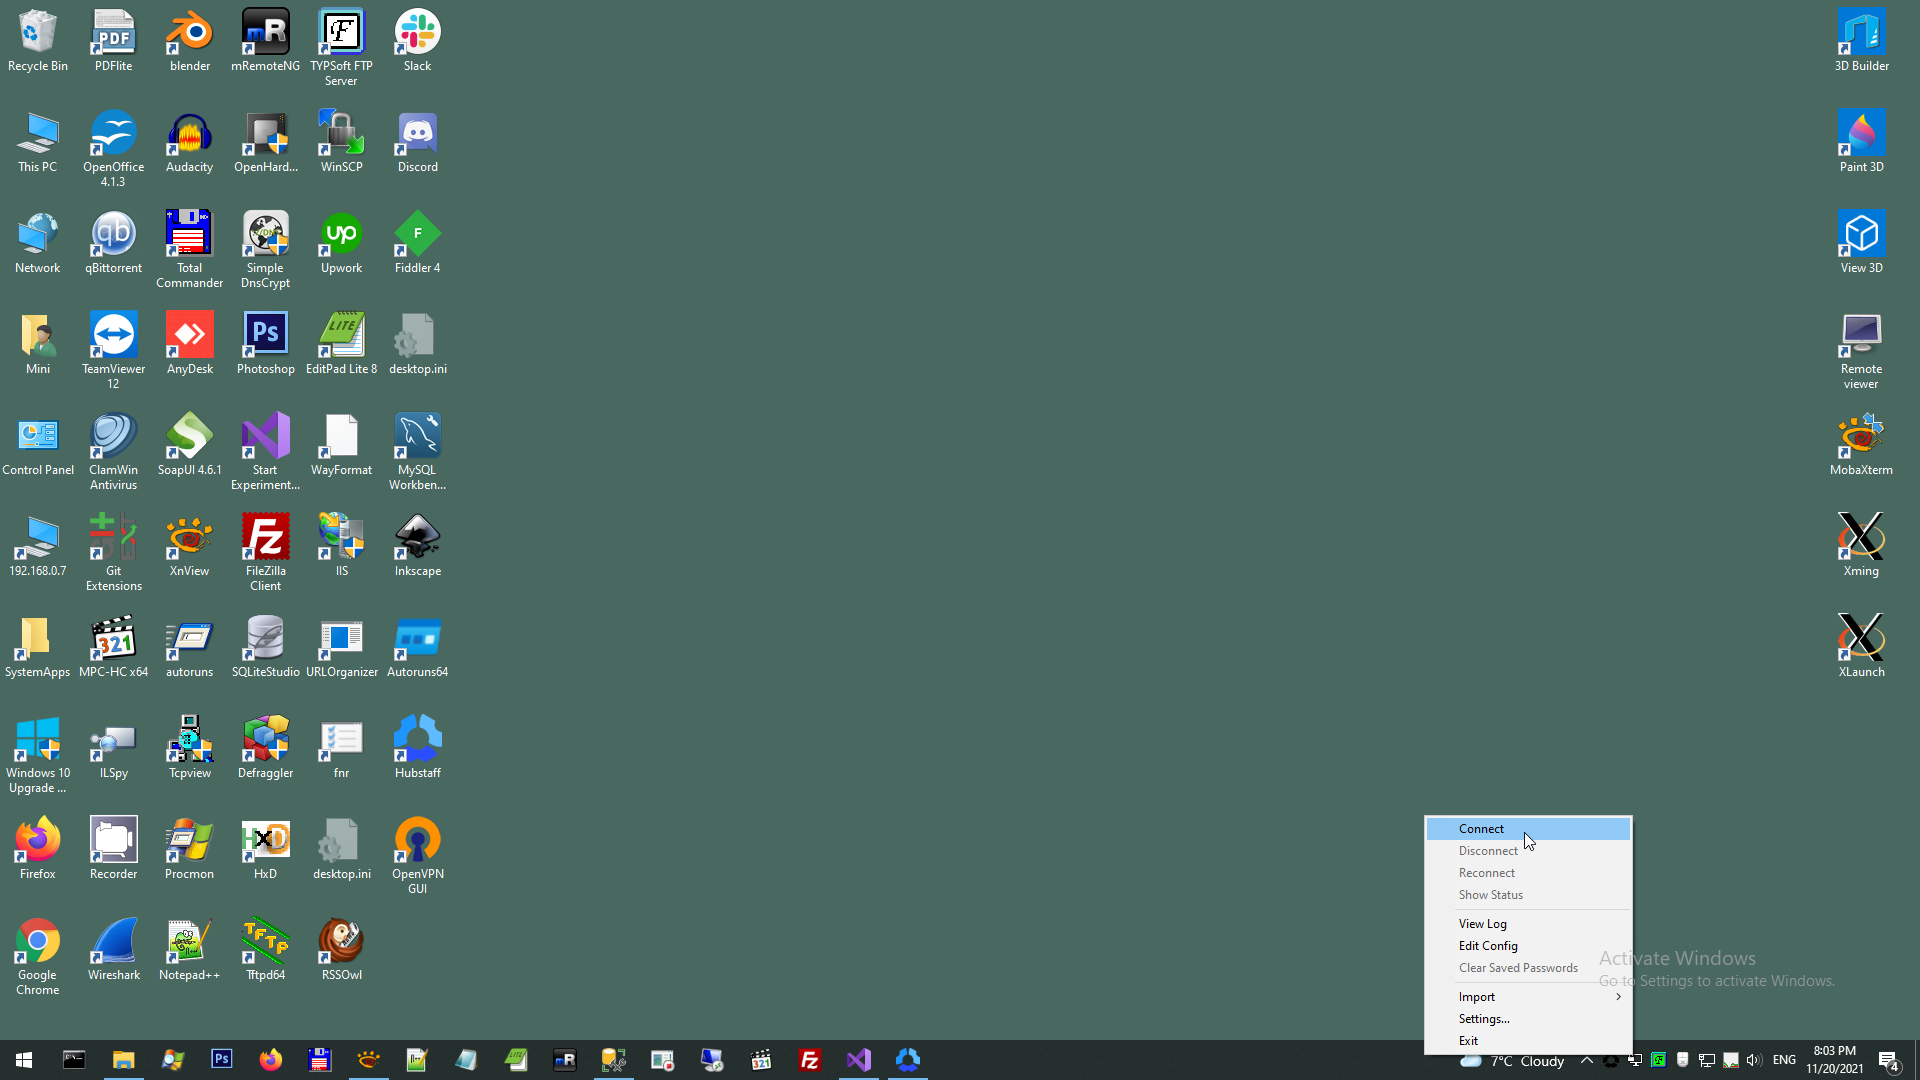Open the Windows Start button
This screenshot has width=1920, height=1080.
pos(24,1060)
